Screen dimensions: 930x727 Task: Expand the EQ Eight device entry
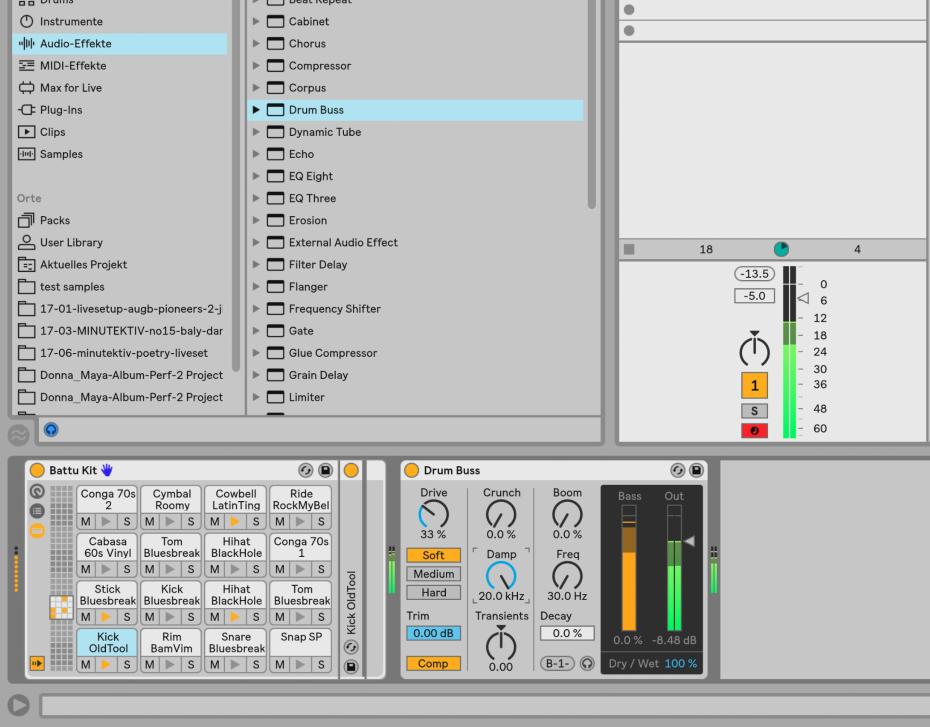(257, 176)
